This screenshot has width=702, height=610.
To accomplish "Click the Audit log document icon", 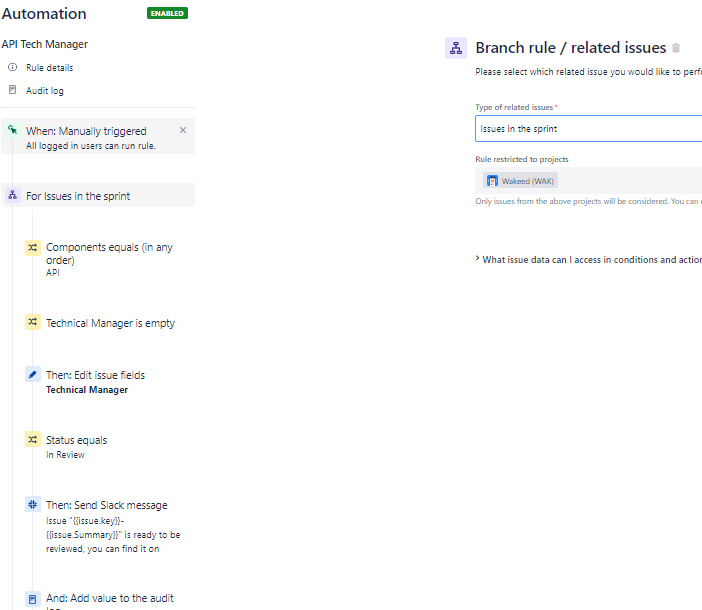I will (12, 90).
